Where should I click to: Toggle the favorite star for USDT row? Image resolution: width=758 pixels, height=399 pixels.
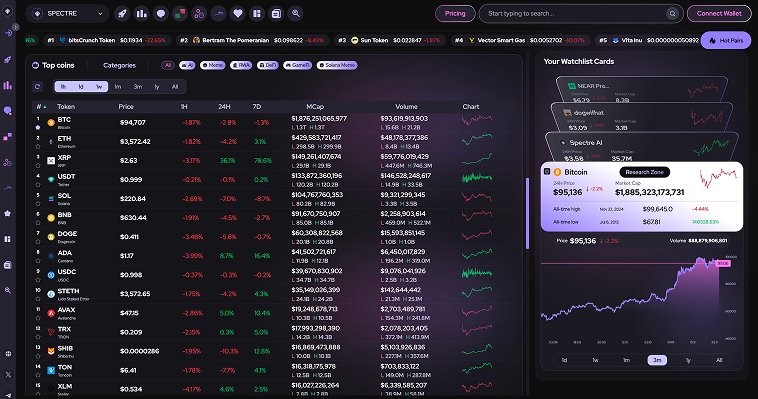point(38,184)
